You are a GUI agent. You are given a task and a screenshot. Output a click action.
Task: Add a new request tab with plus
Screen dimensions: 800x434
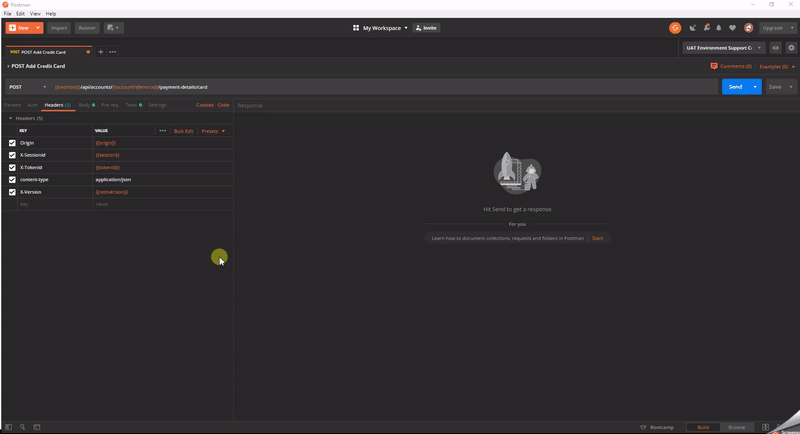pos(100,51)
